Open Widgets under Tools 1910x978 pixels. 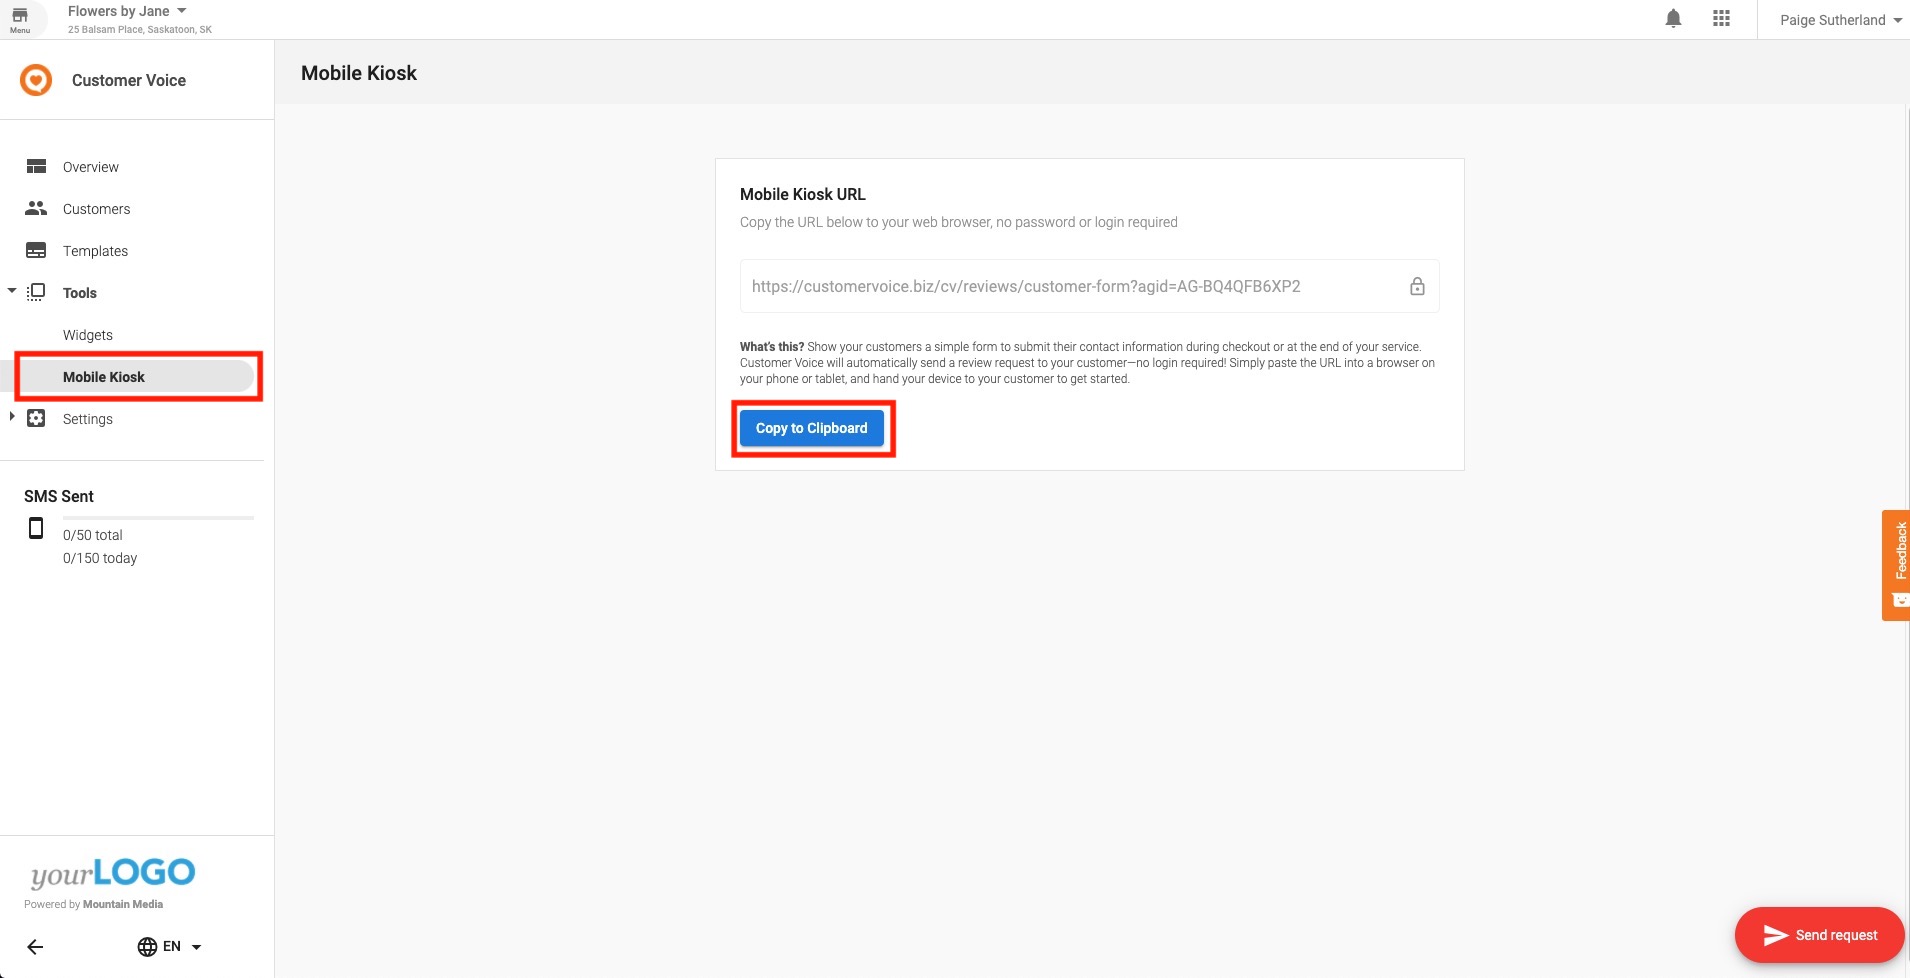click(88, 335)
